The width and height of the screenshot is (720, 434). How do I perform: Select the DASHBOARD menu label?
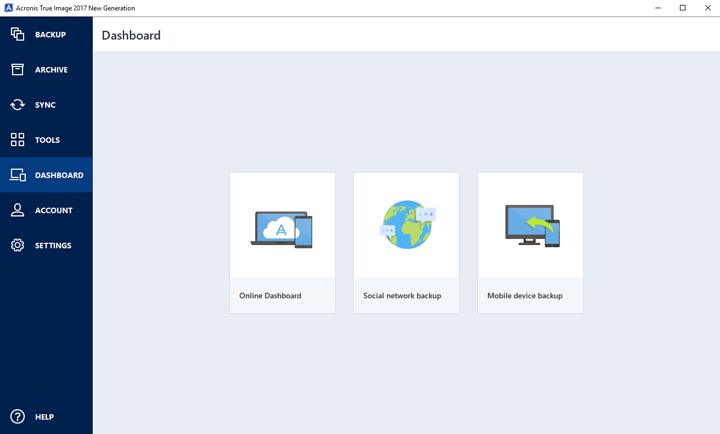(x=59, y=175)
